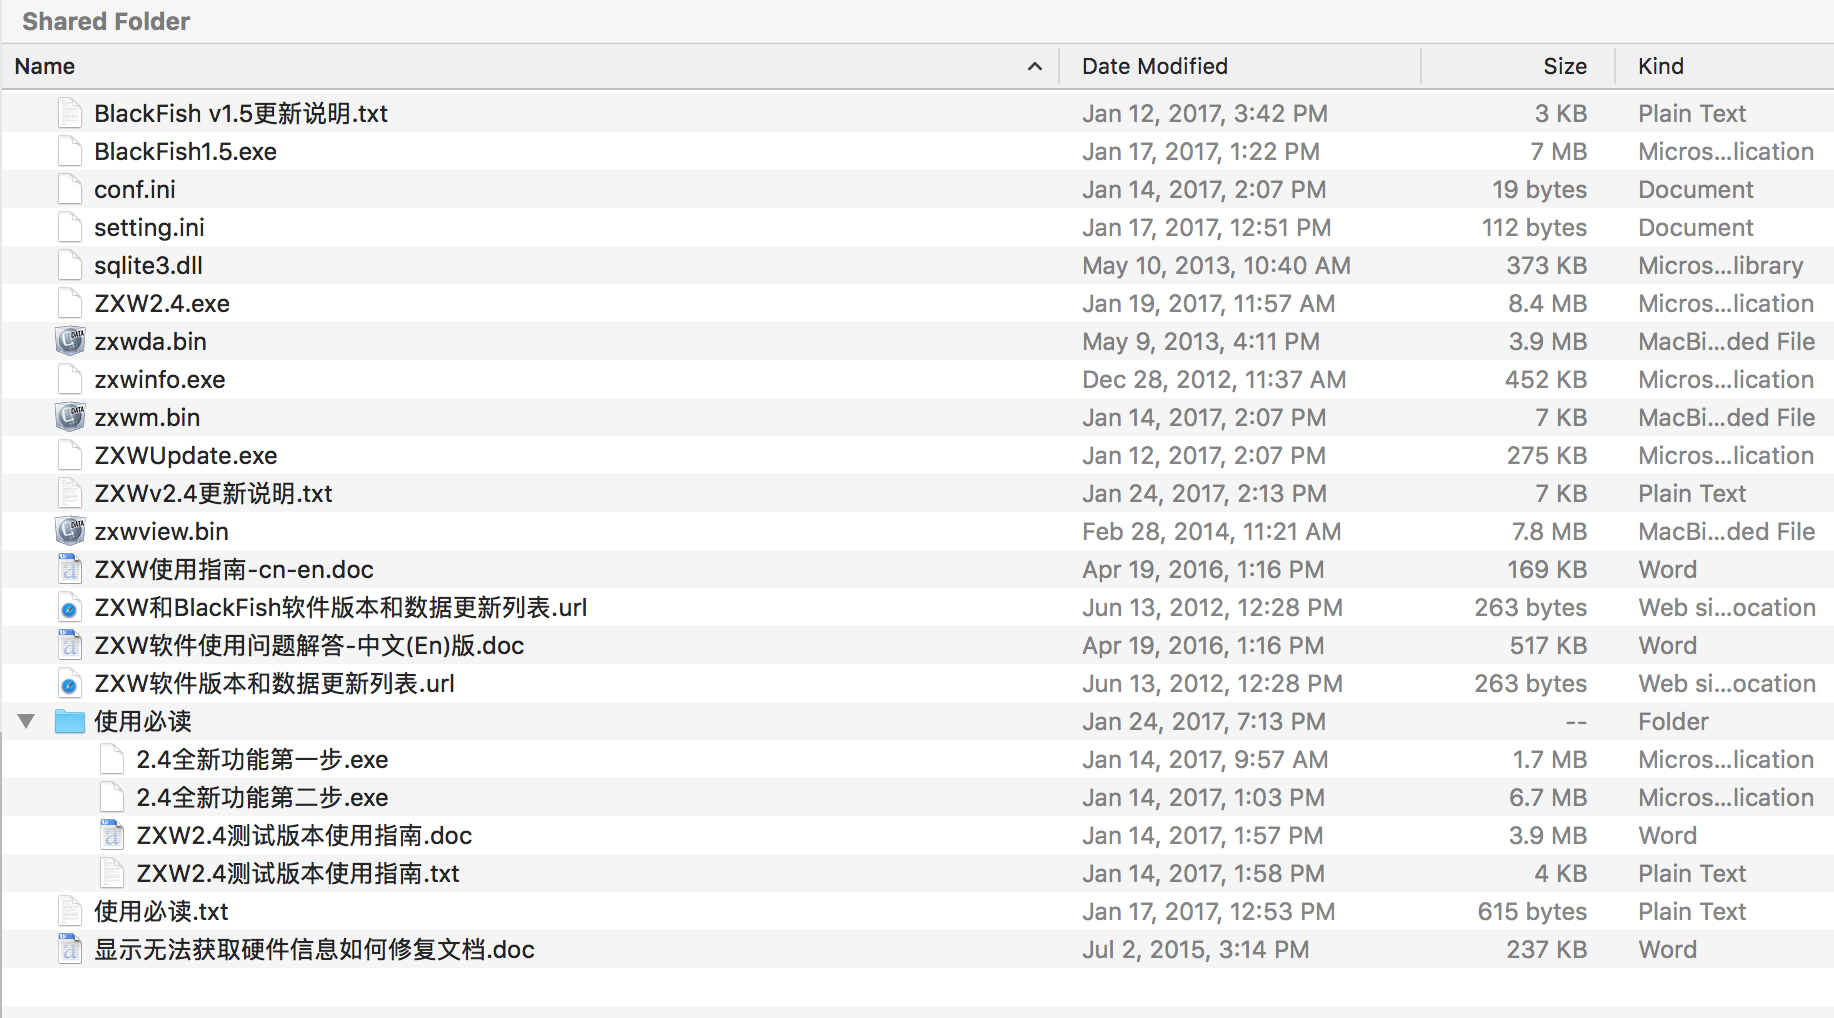Click the zxwinfo.exe file icon
The image size is (1834, 1018).
[x=70, y=379]
